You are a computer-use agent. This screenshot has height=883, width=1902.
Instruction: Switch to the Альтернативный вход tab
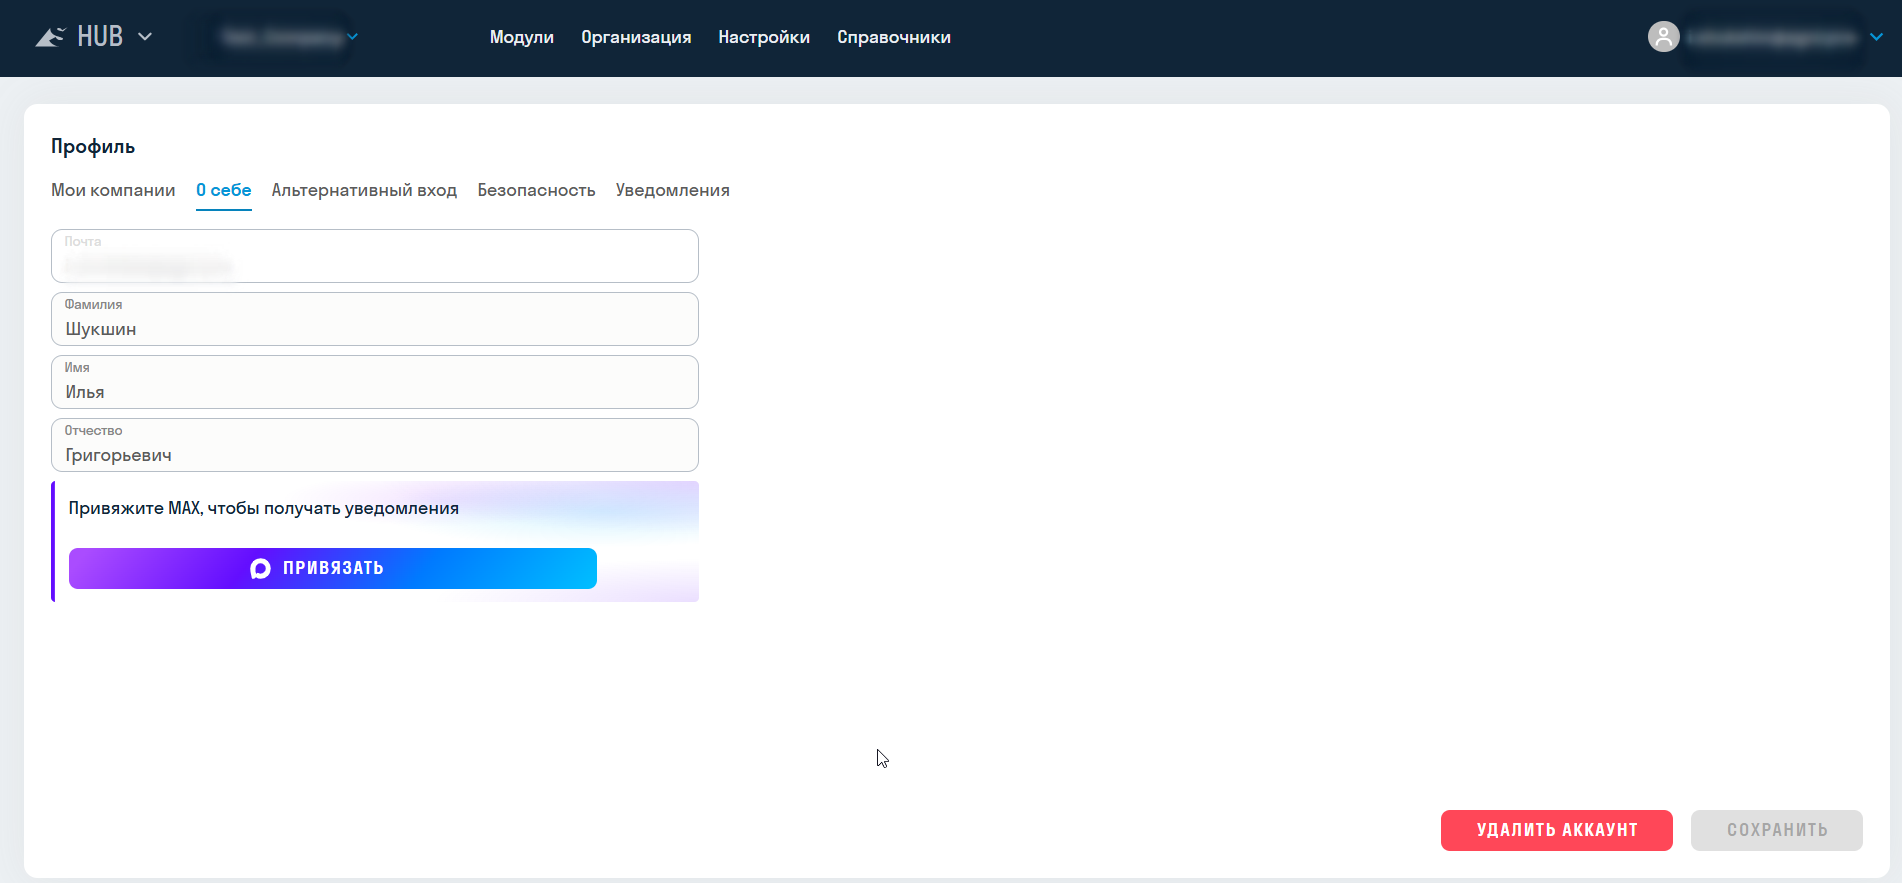(x=364, y=190)
